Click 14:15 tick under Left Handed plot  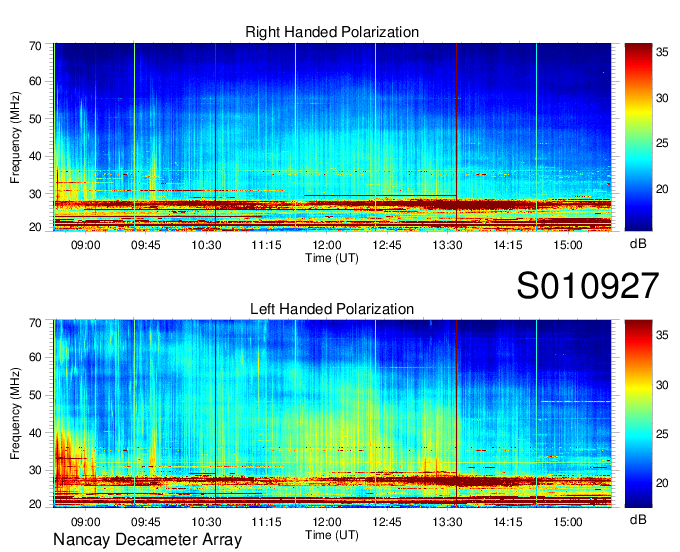(x=507, y=522)
